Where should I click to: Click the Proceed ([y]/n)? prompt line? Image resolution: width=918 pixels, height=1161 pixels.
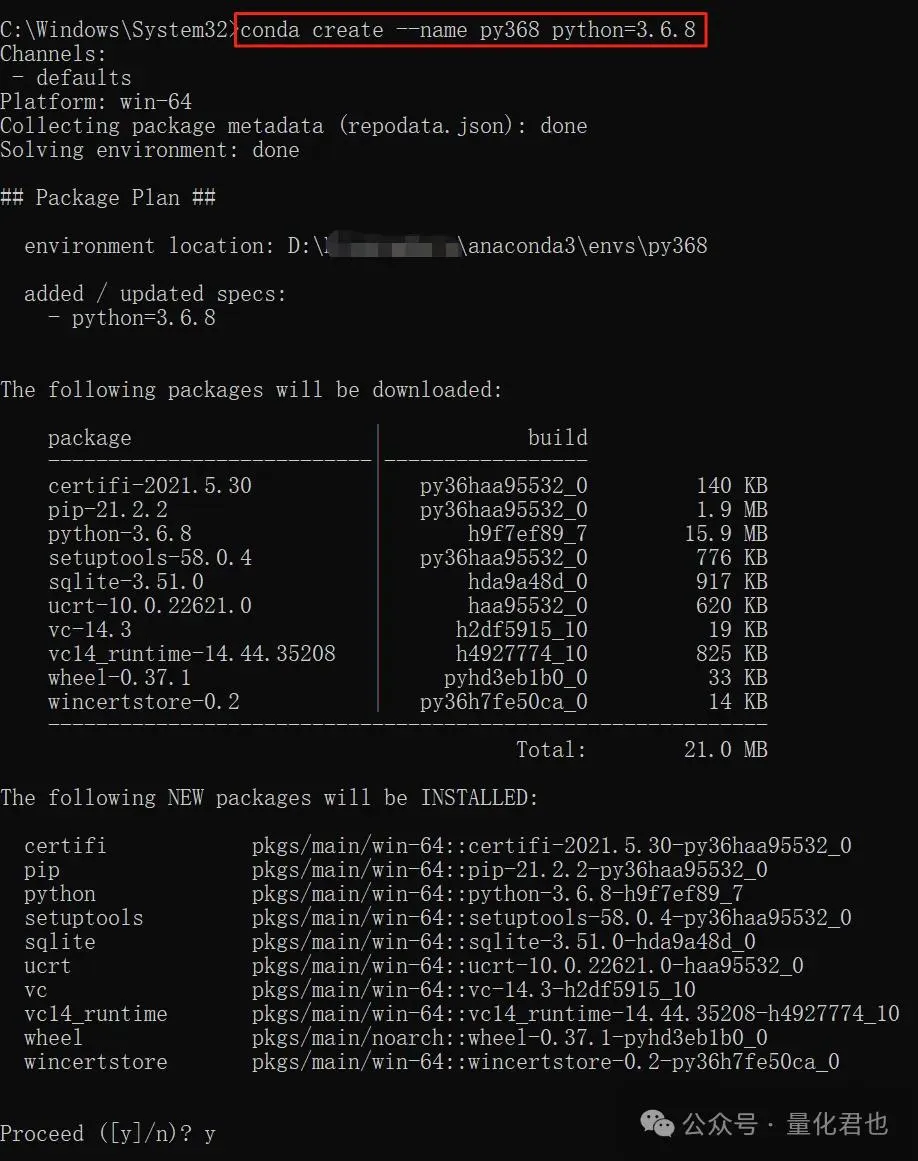coord(107,1133)
